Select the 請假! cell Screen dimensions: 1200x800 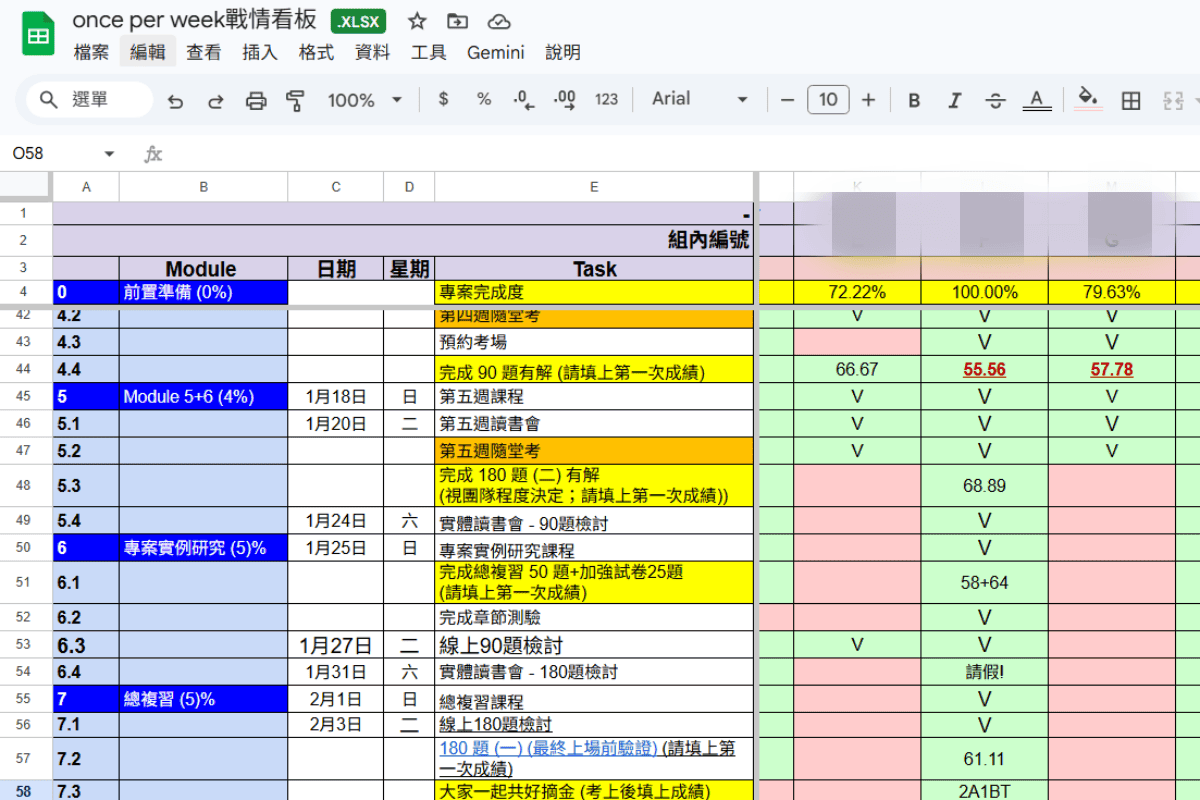pos(984,672)
